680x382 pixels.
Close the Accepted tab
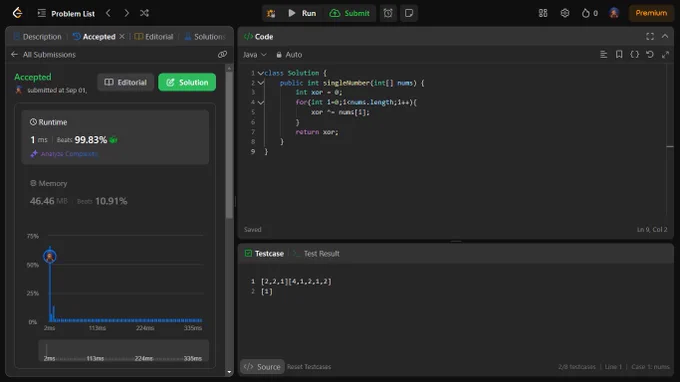[x=122, y=37]
